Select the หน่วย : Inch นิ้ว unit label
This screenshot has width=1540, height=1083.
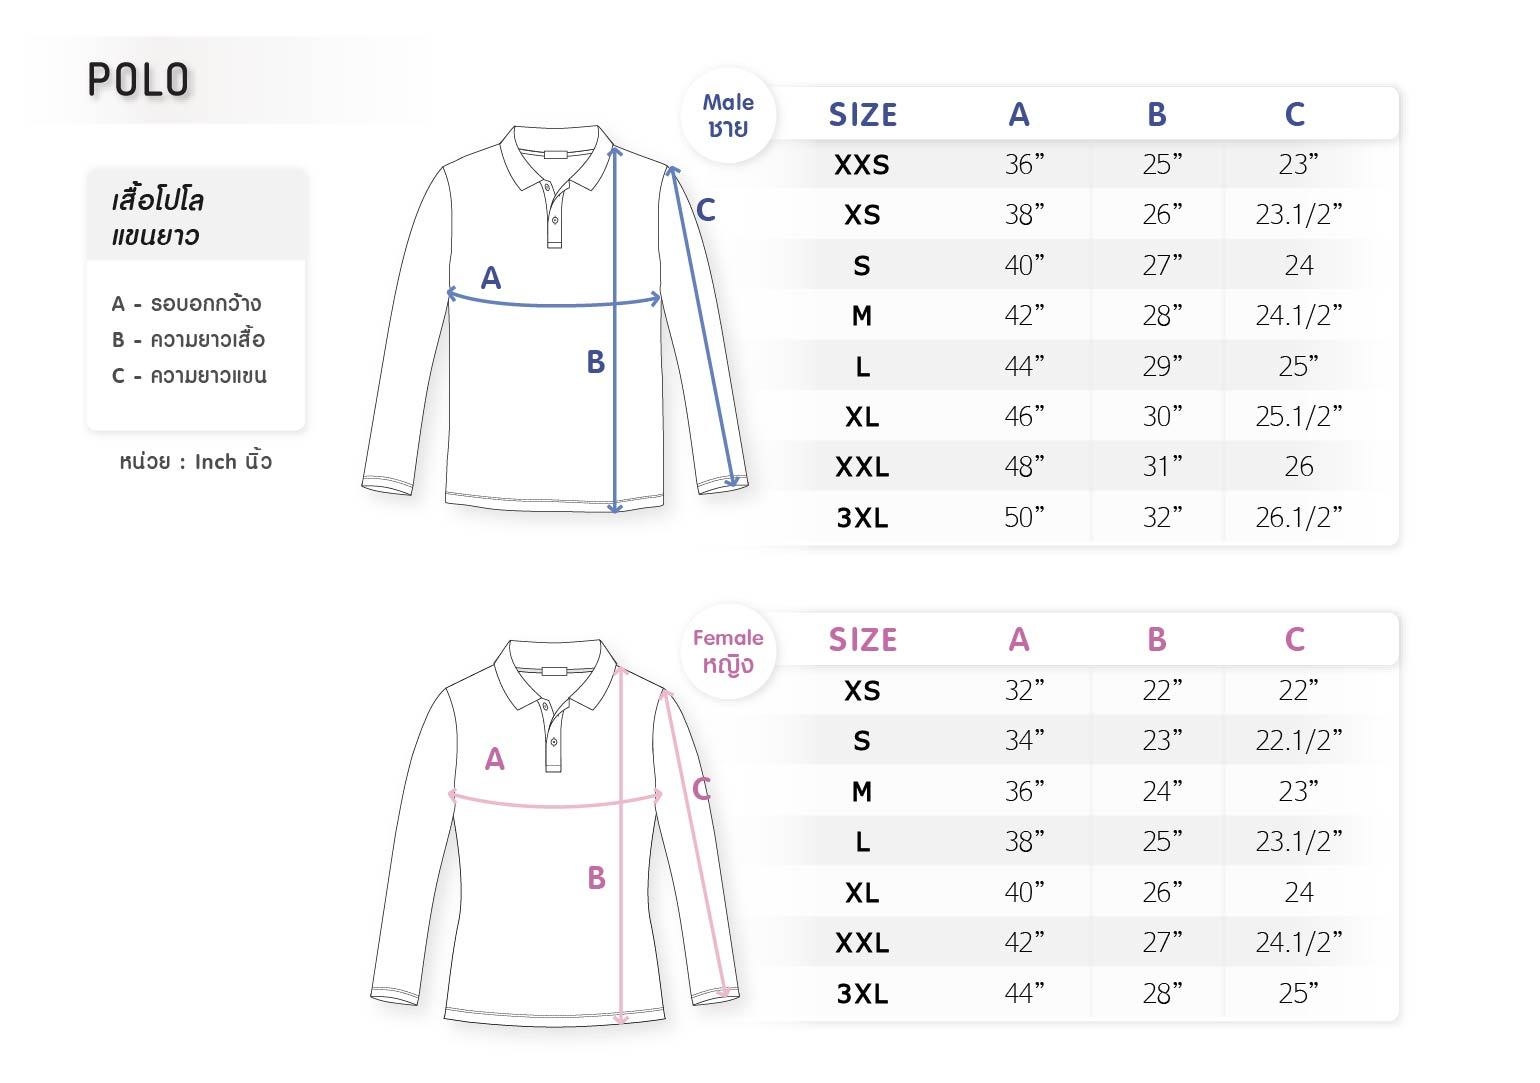pos(195,462)
